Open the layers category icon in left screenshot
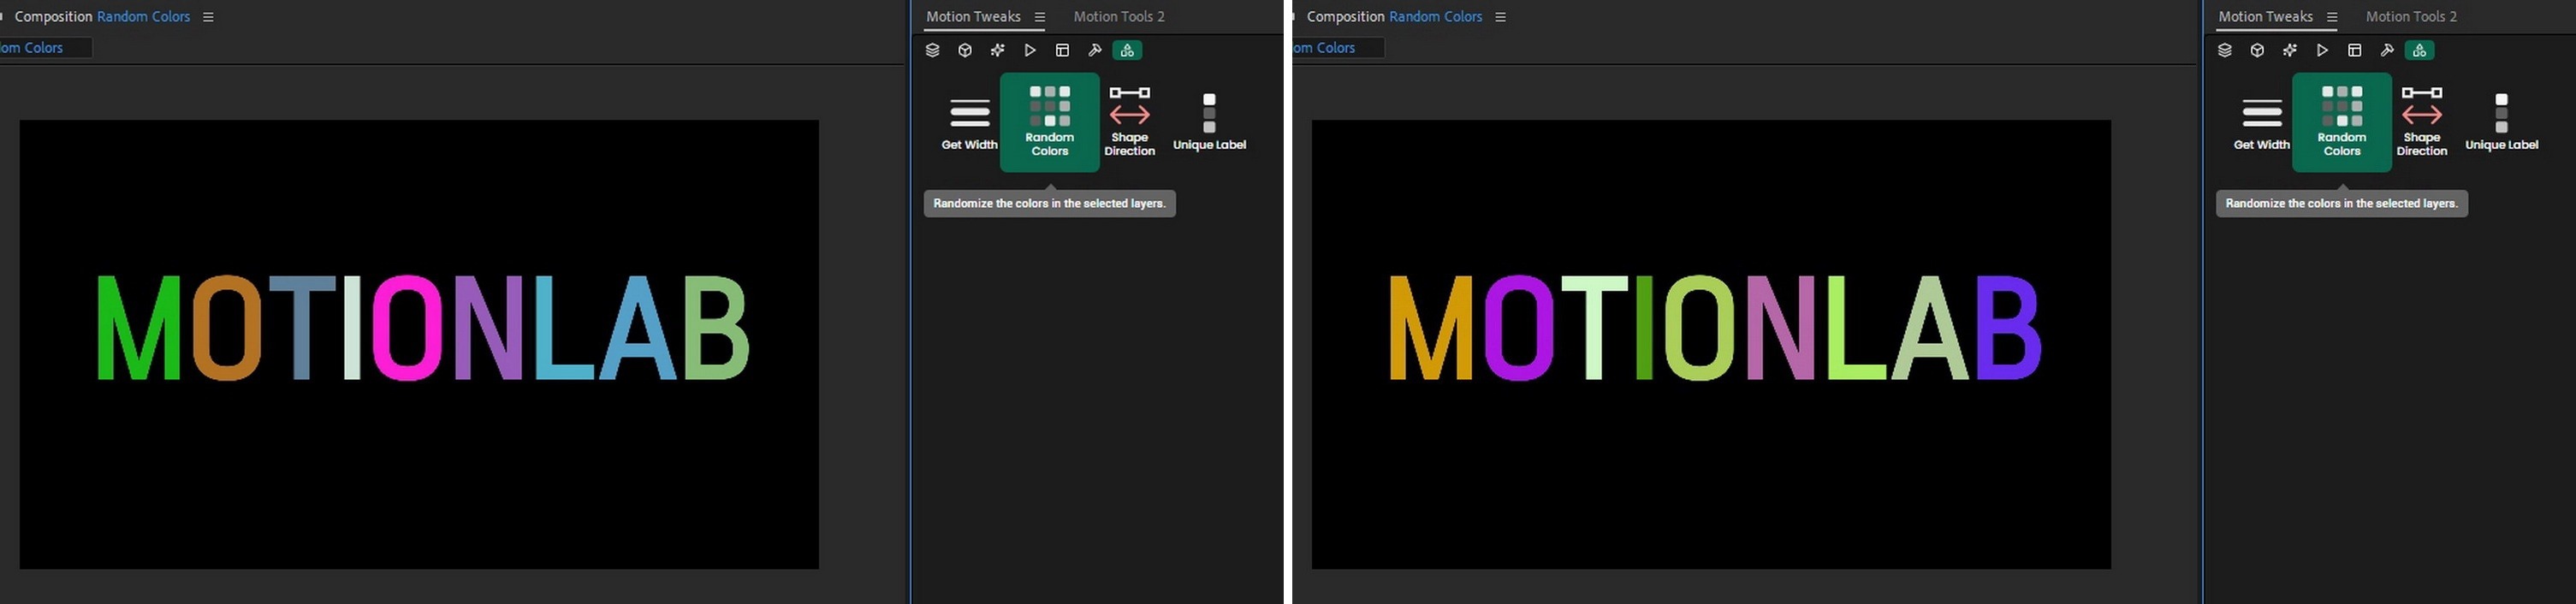The height and width of the screenshot is (604, 2576). point(932,50)
